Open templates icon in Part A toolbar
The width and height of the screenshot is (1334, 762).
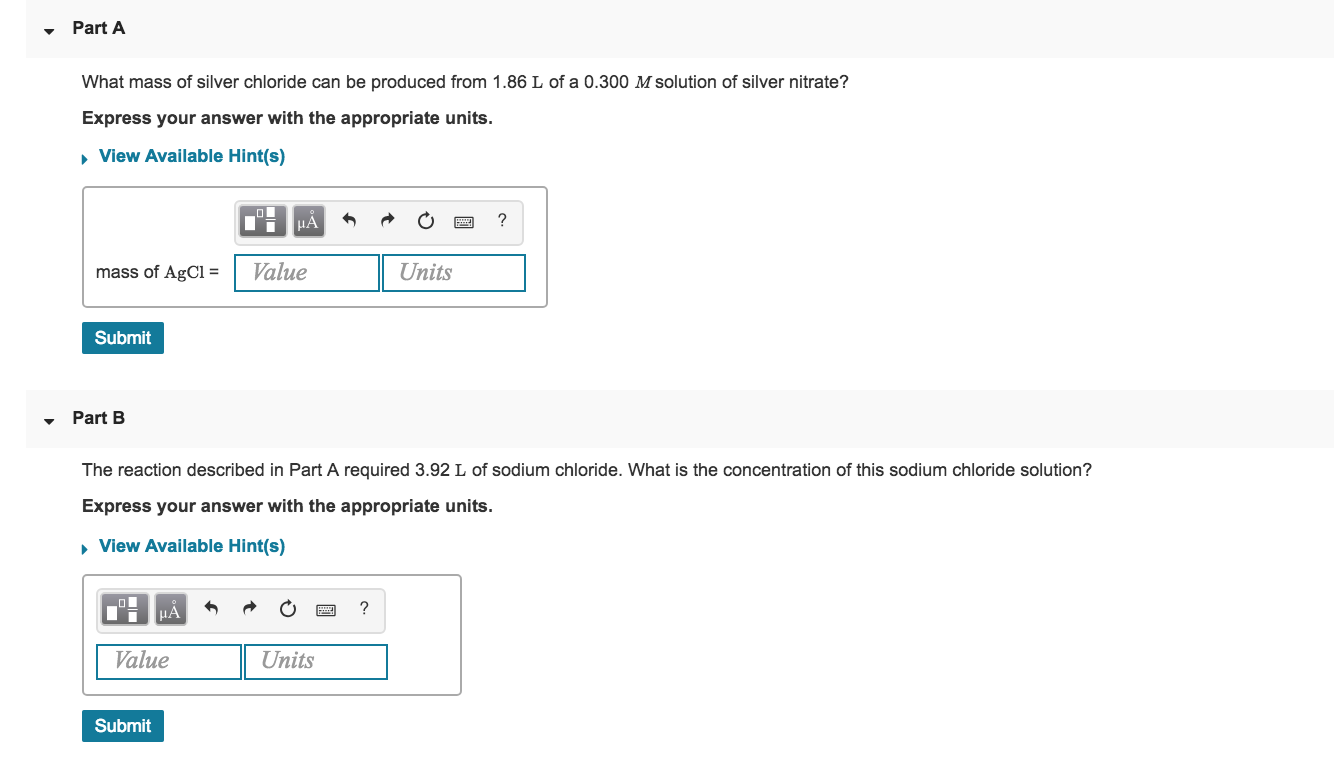click(263, 221)
